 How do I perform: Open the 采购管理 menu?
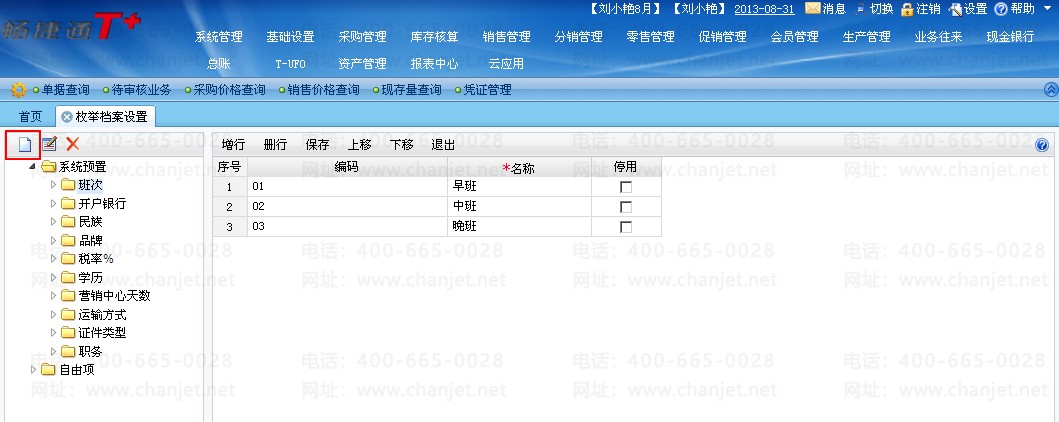point(363,36)
